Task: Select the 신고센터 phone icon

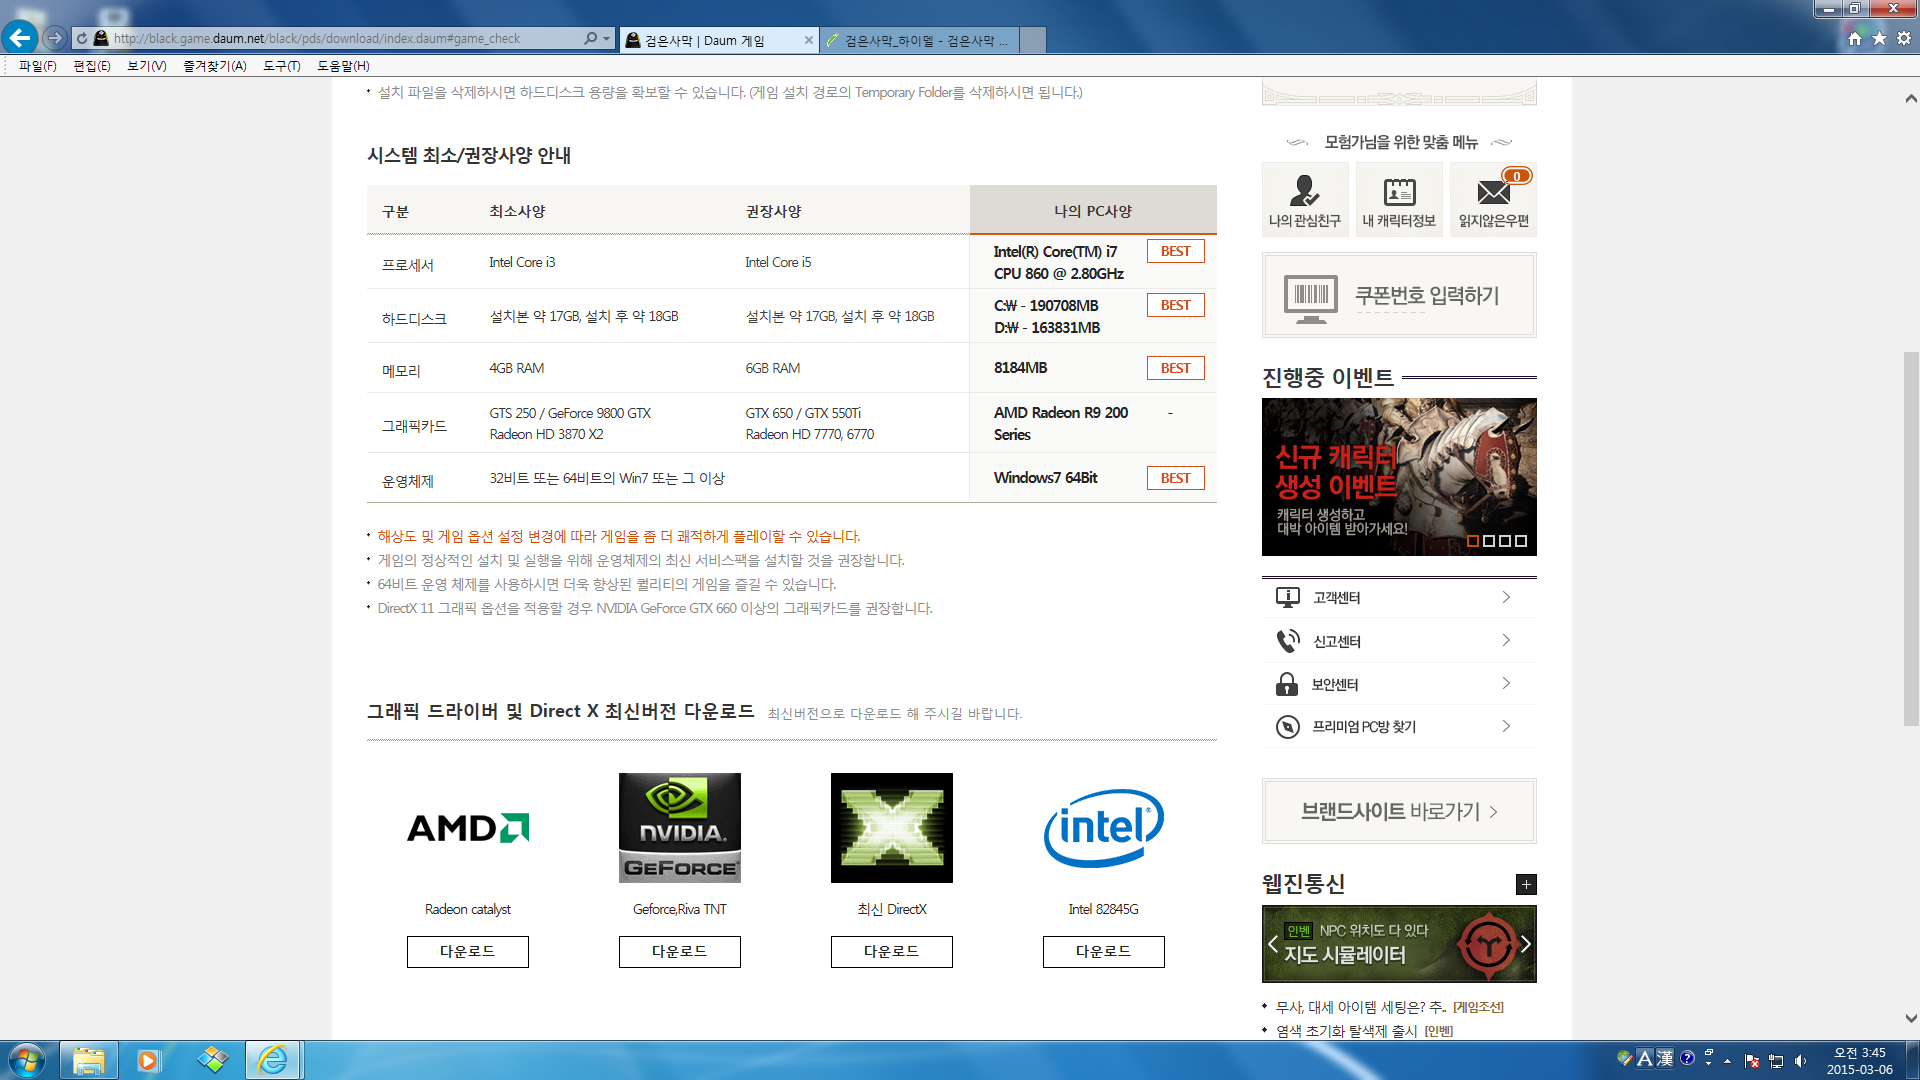Action: pyautogui.click(x=1288, y=640)
